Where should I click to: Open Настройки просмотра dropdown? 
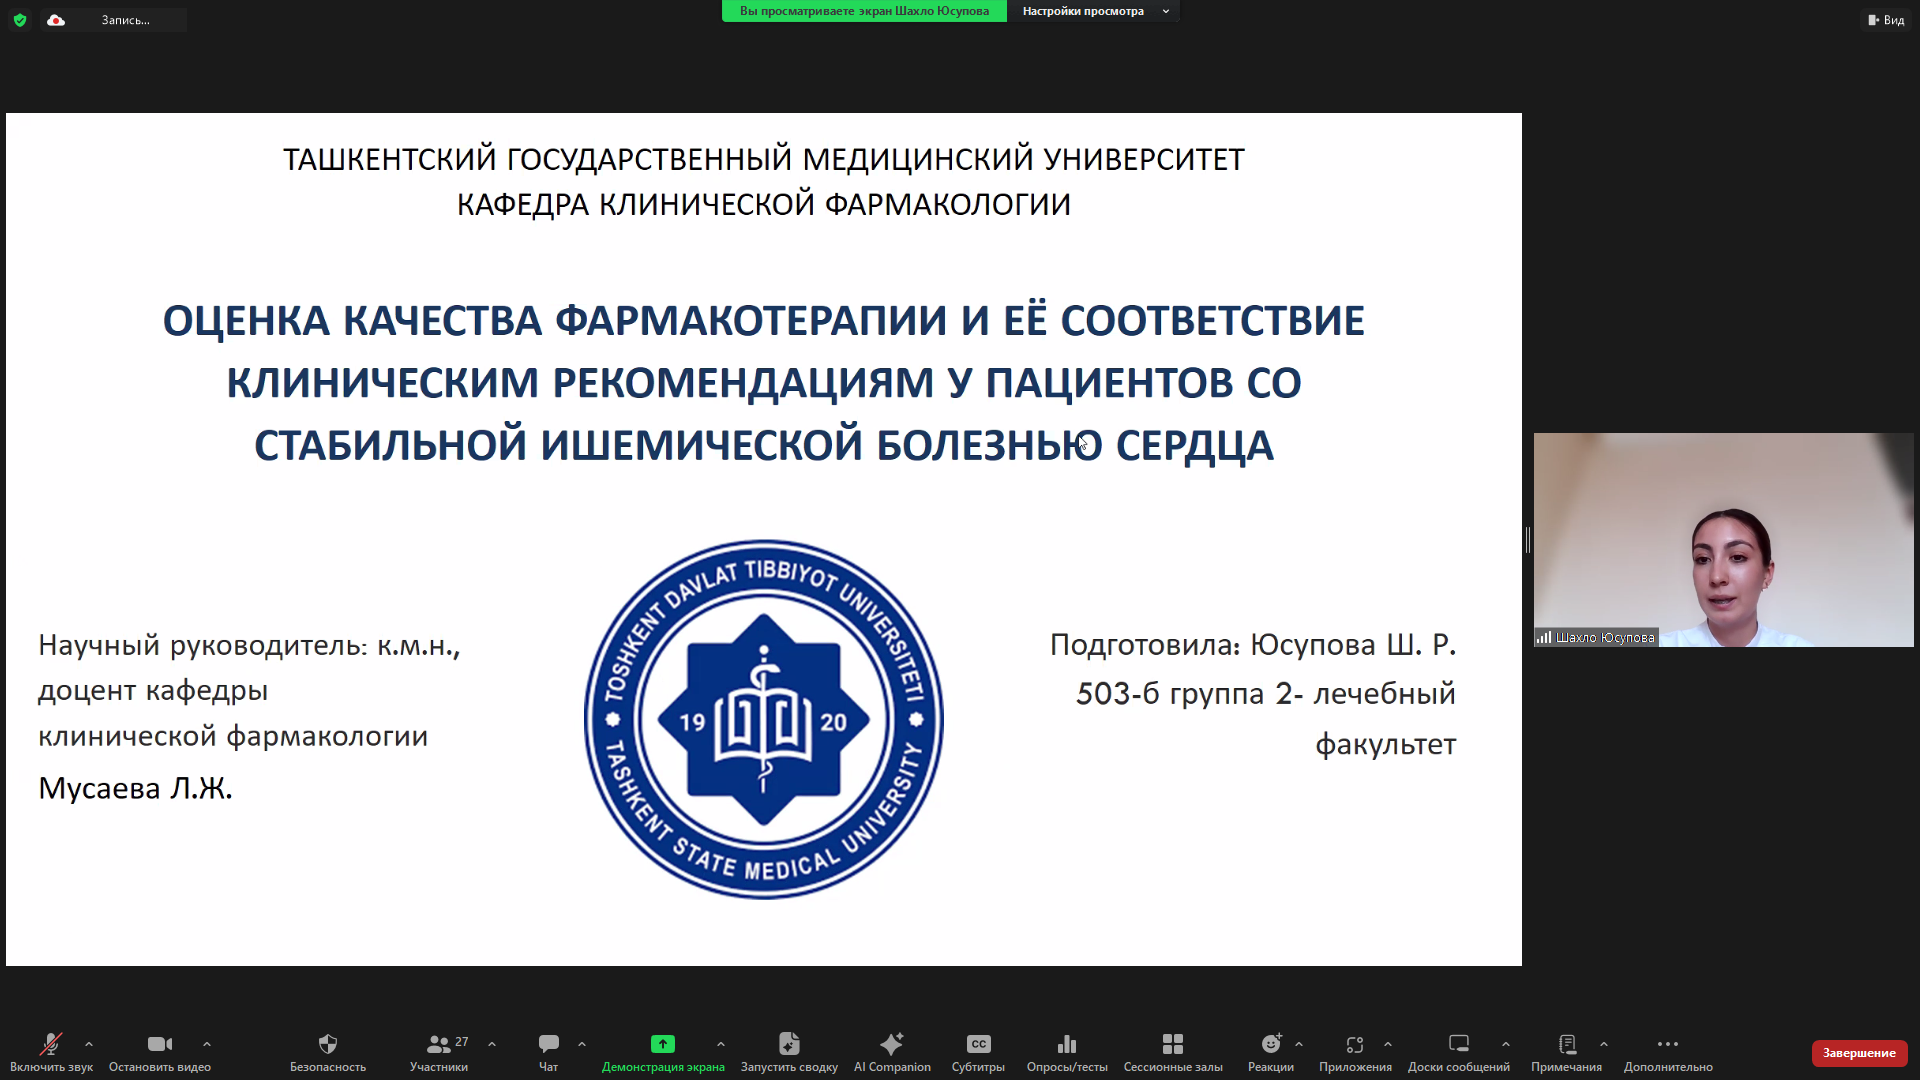point(1094,11)
